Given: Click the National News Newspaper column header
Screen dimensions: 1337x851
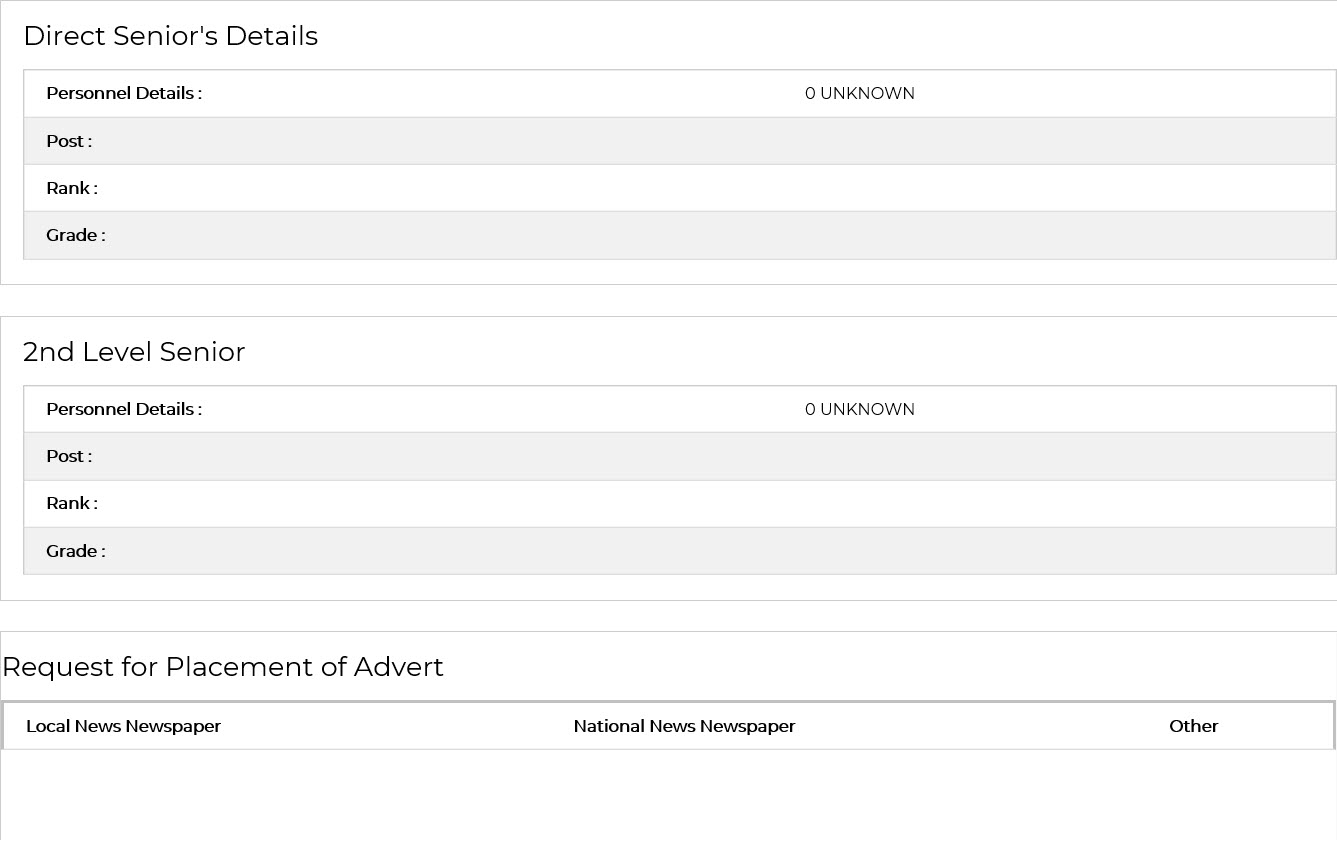Looking at the screenshot, I should [x=684, y=726].
